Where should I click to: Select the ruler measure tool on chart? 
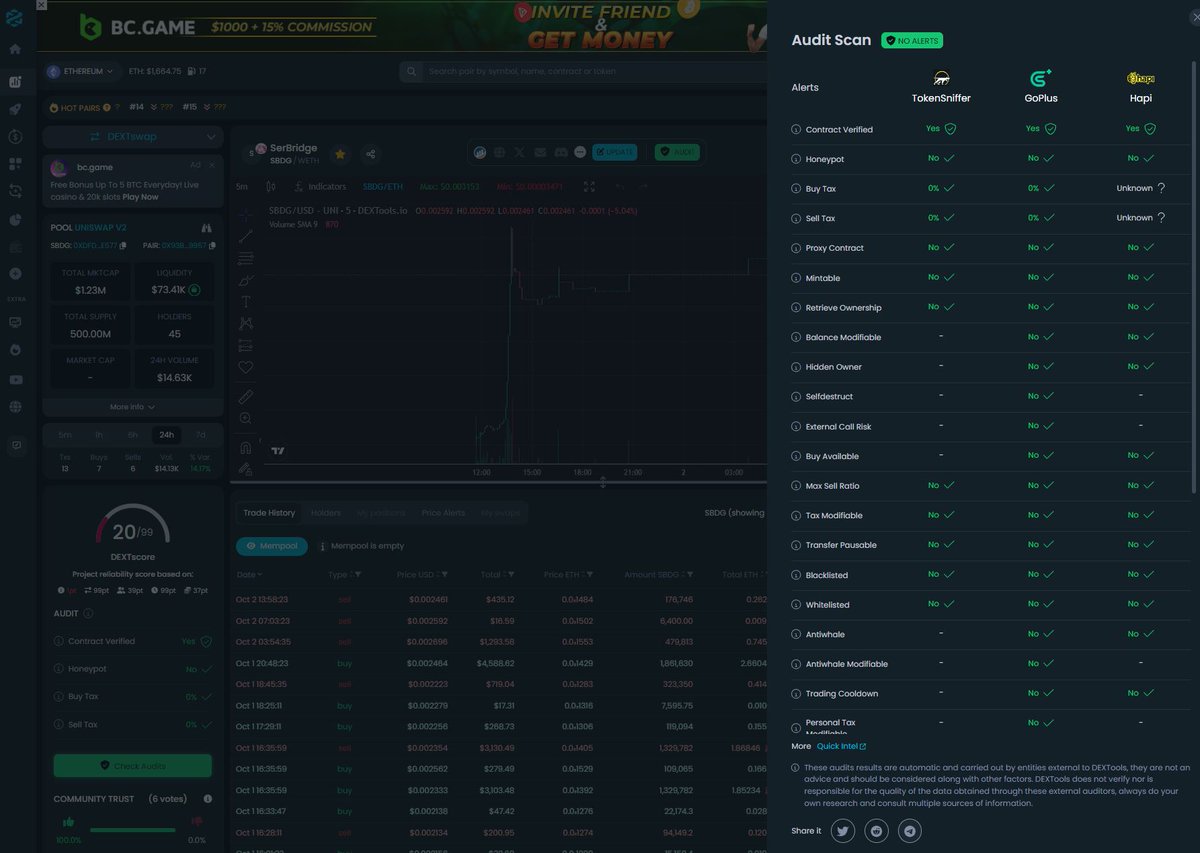tap(246, 396)
